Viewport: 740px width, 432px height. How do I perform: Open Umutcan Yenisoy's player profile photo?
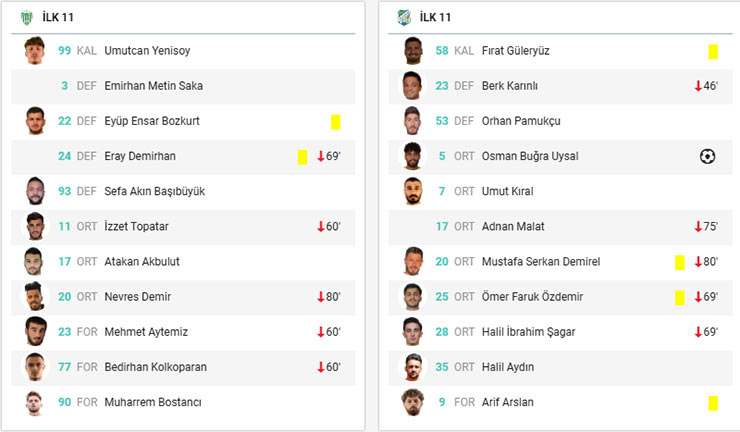[35, 50]
